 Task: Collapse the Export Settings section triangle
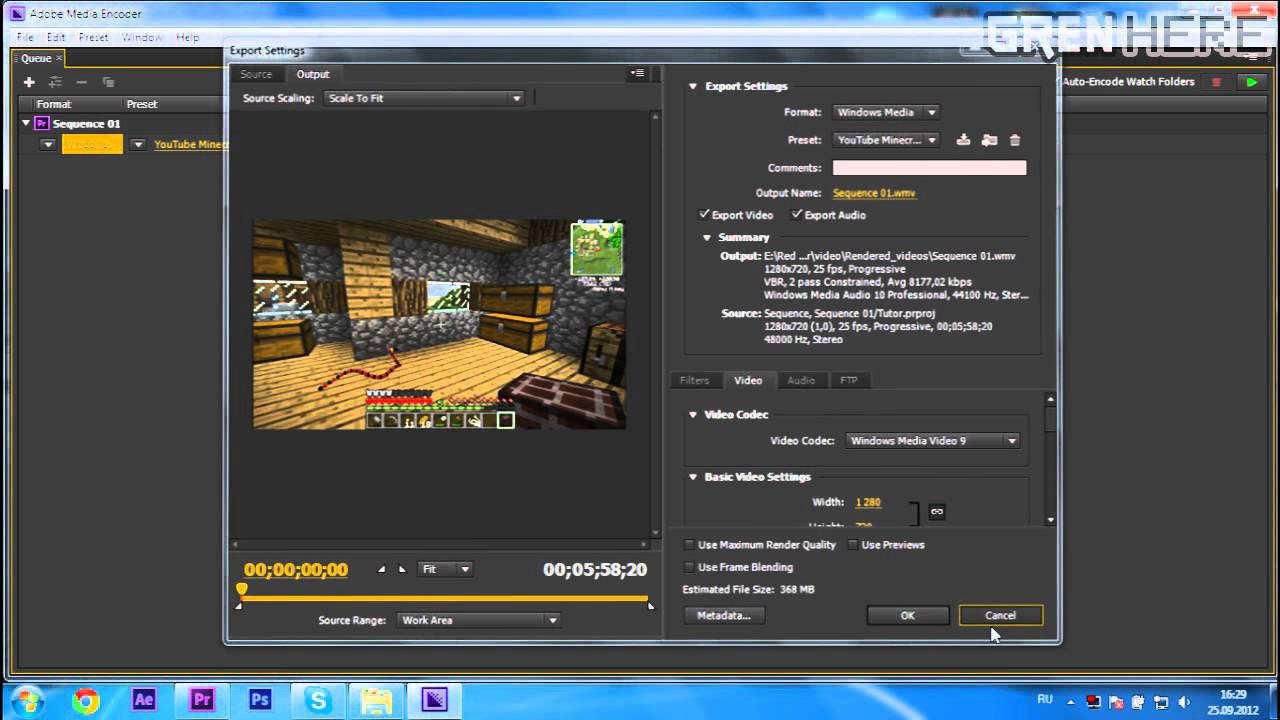(692, 86)
